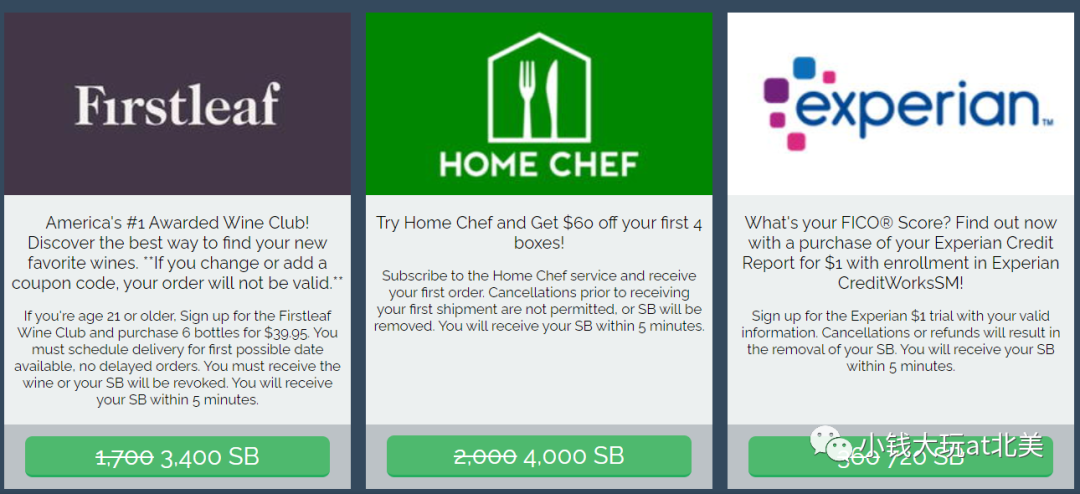Click the WeChat speech bubble watermark icon
1080x494 pixels.
[830, 444]
